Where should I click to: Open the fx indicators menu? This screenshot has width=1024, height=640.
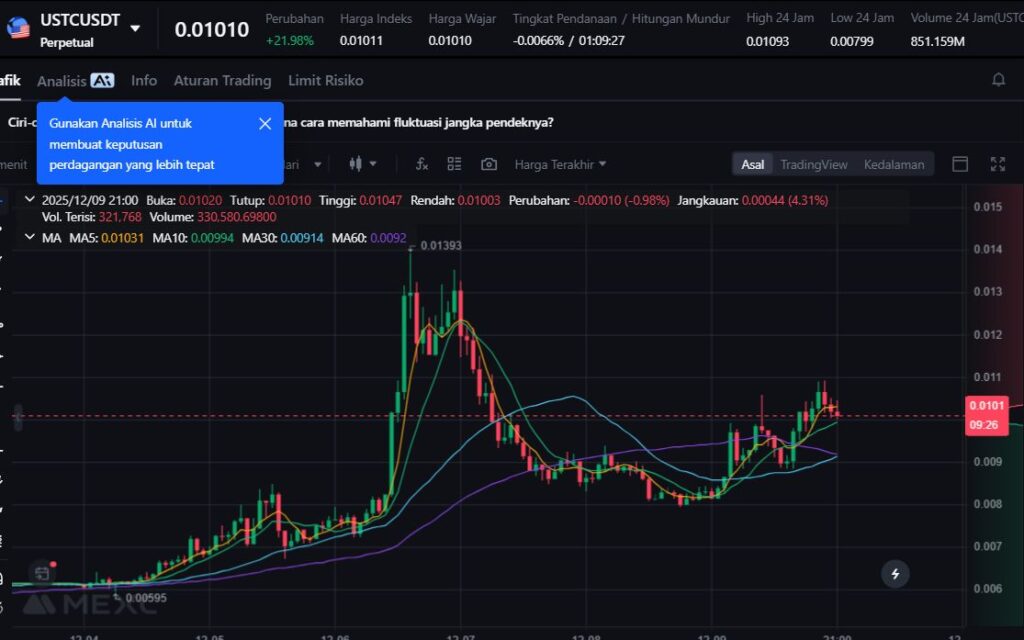(x=422, y=164)
